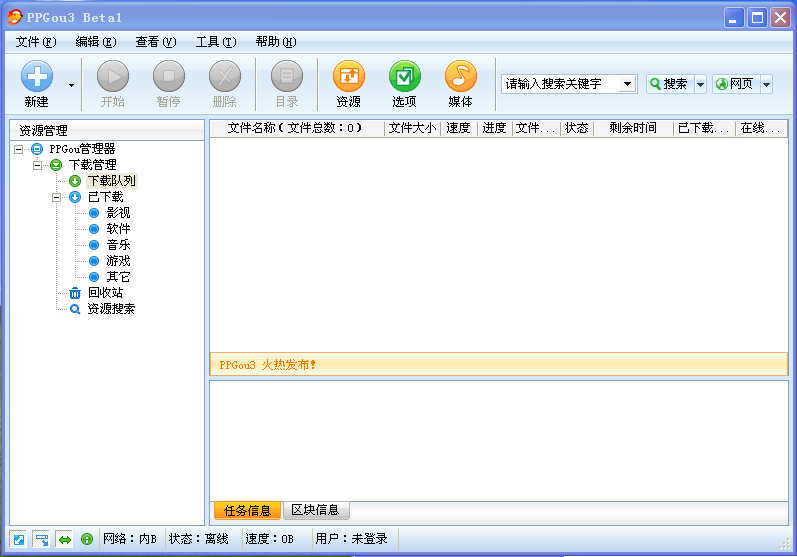The height and width of the screenshot is (557, 797).
Task: Open 回收站 recycle bin item
Action: (x=105, y=292)
